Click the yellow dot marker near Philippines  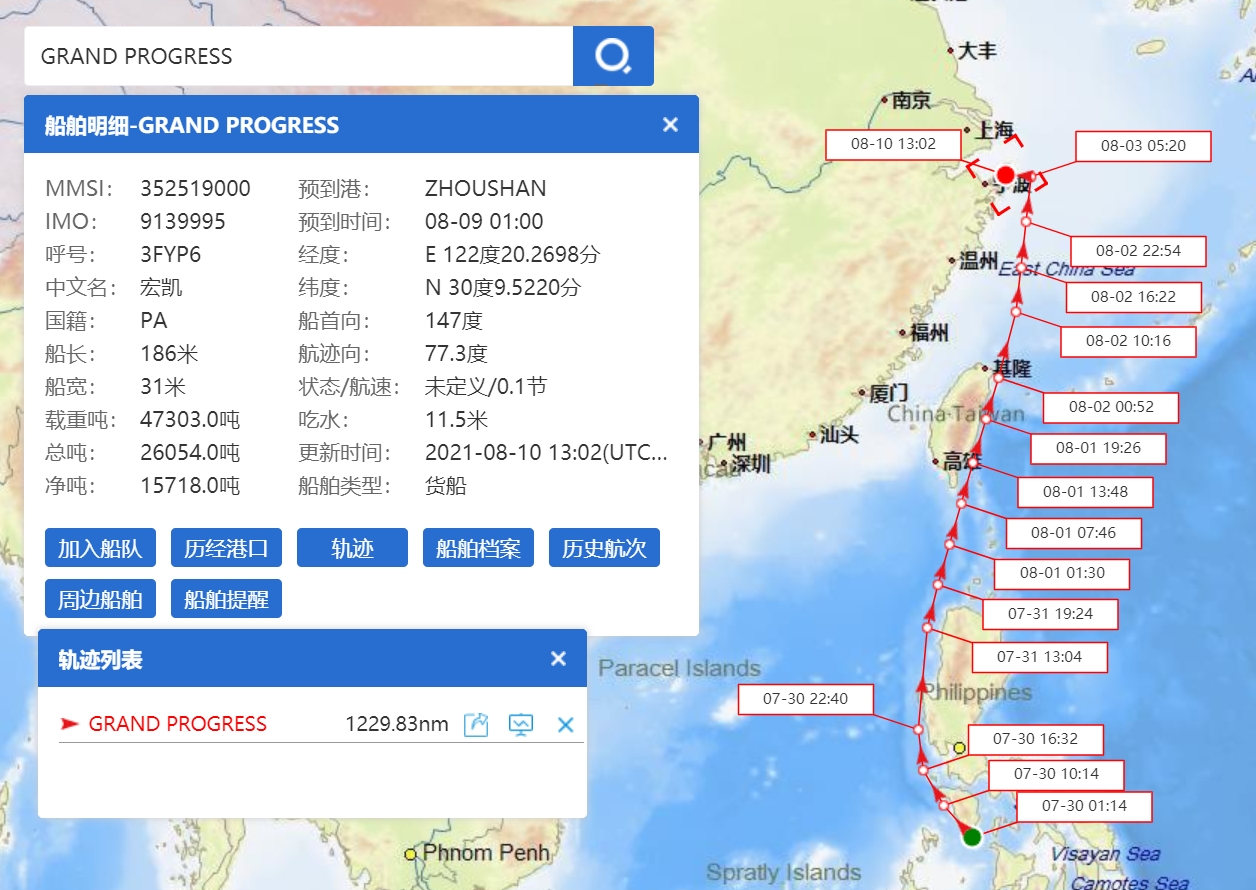959,747
